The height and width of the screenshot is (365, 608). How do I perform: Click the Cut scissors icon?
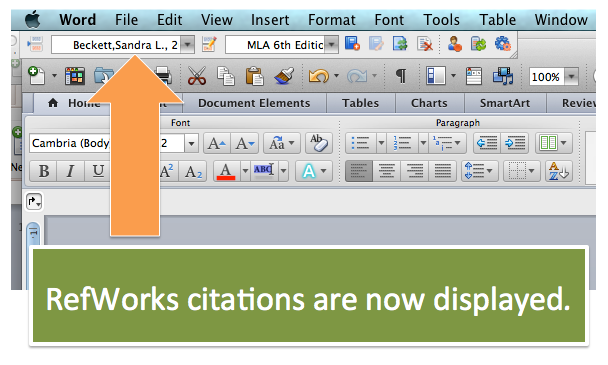197,76
